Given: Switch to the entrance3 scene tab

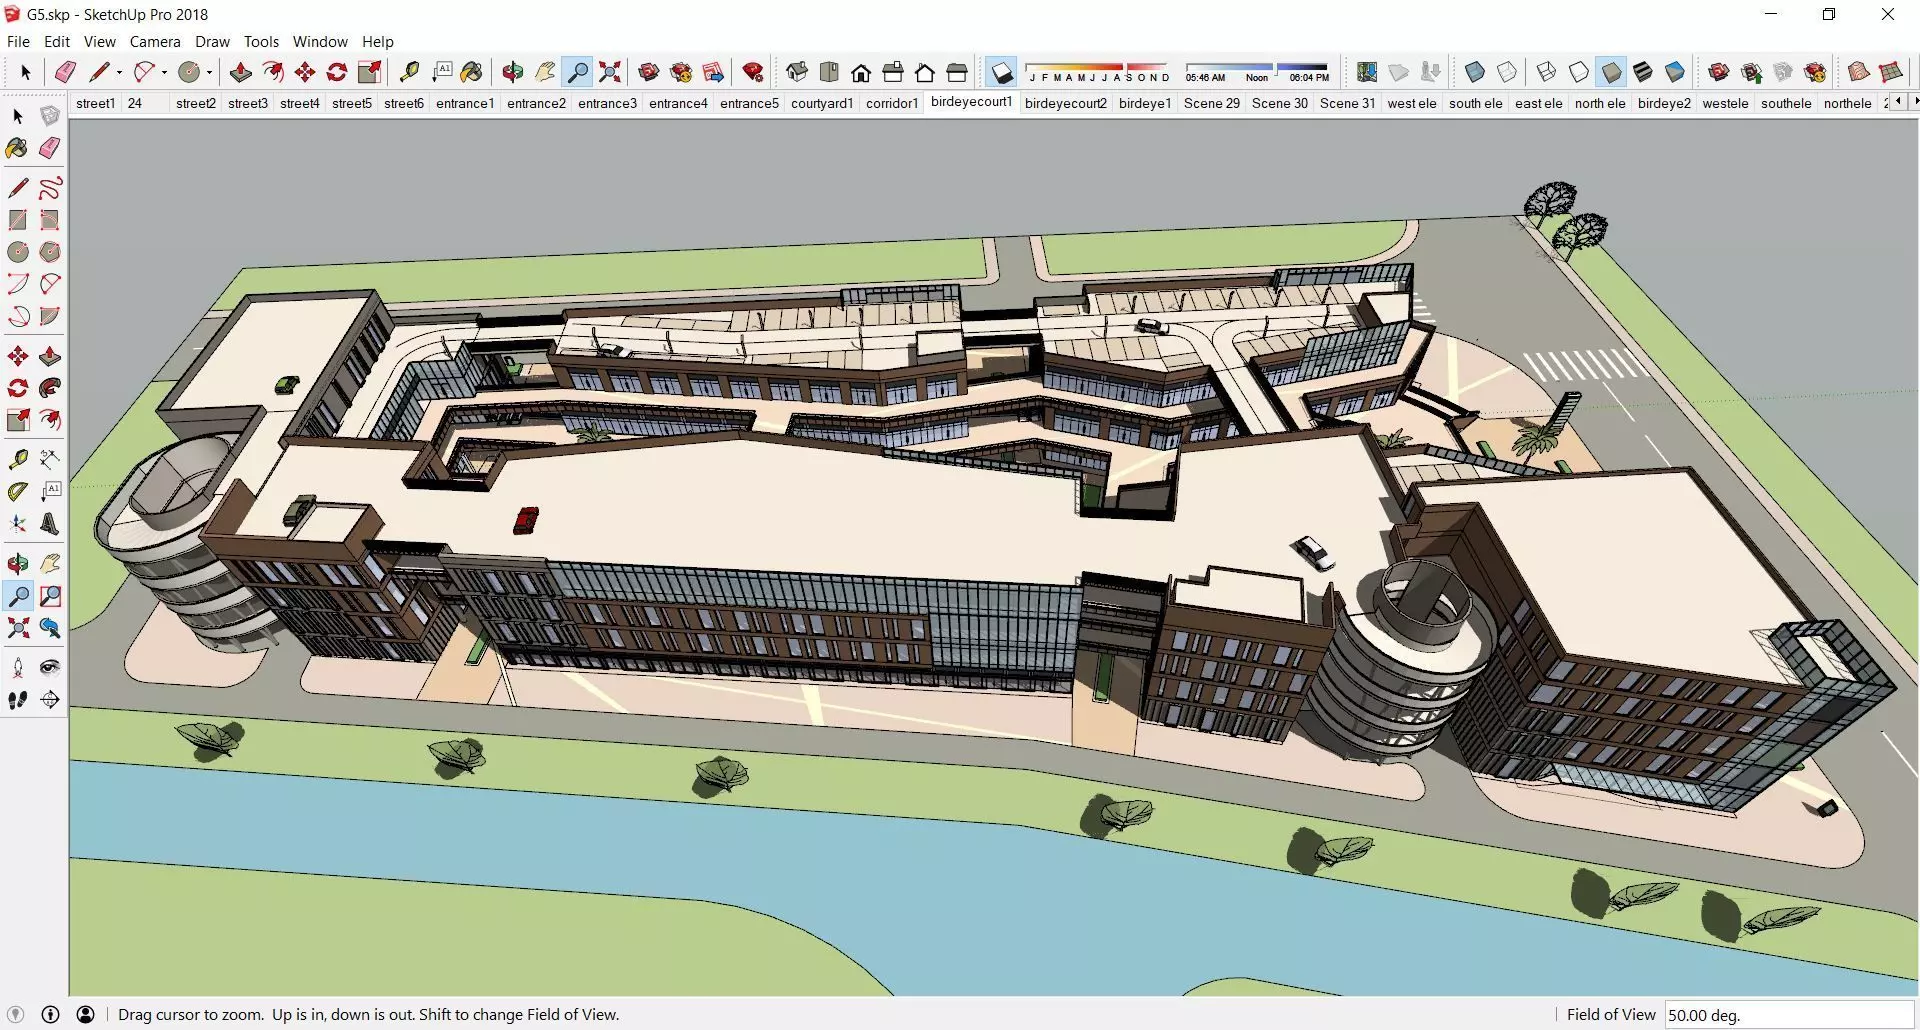Looking at the screenshot, I should click(x=607, y=103).
